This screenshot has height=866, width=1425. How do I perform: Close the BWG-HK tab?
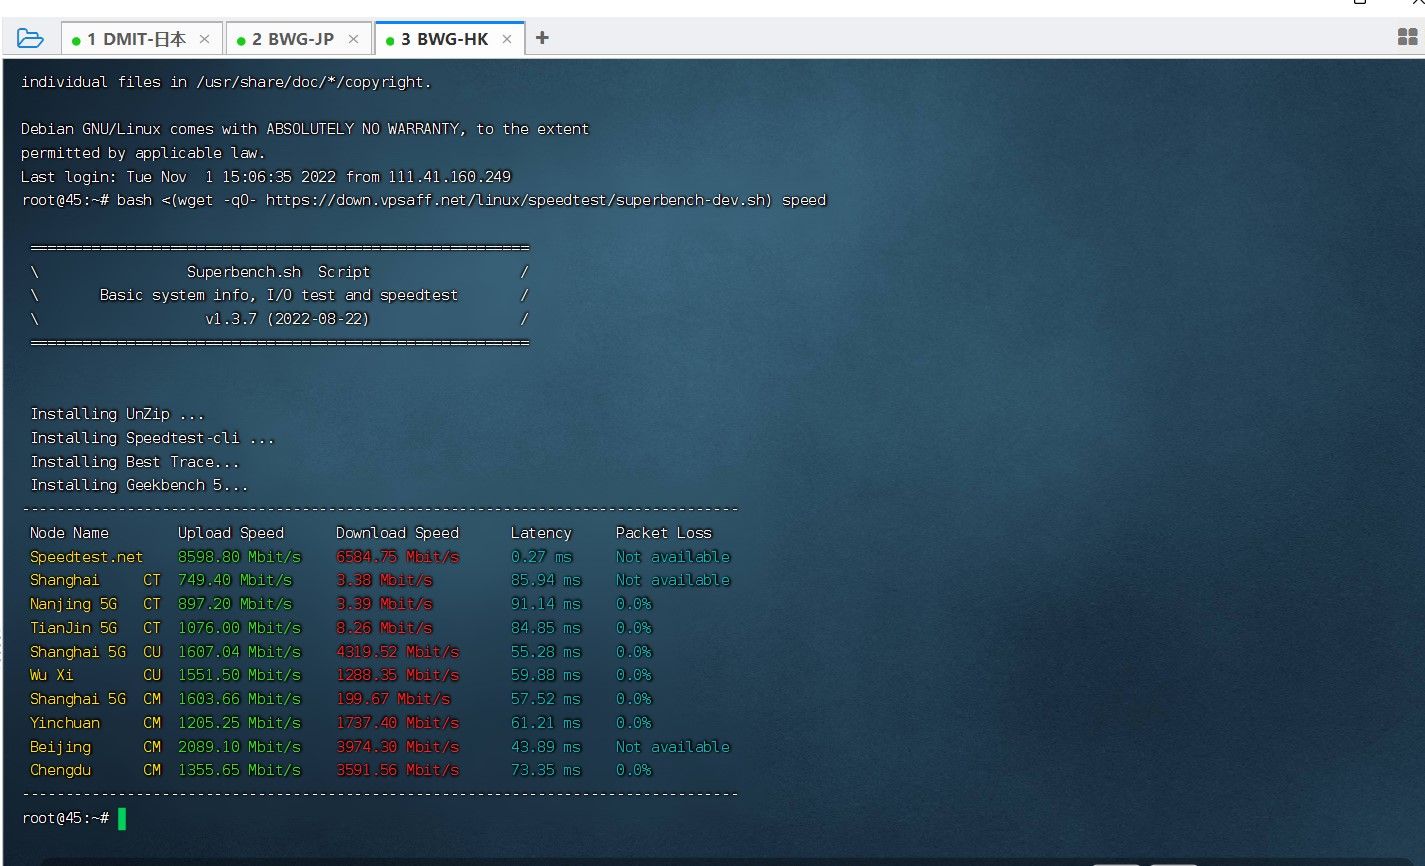pos(507,39)
